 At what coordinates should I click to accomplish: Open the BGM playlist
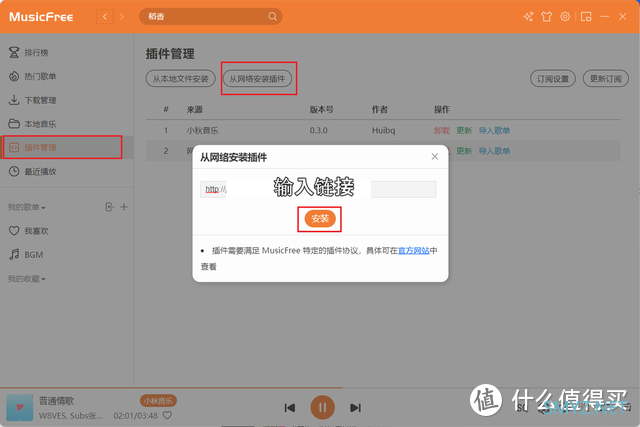coord(67,255)
